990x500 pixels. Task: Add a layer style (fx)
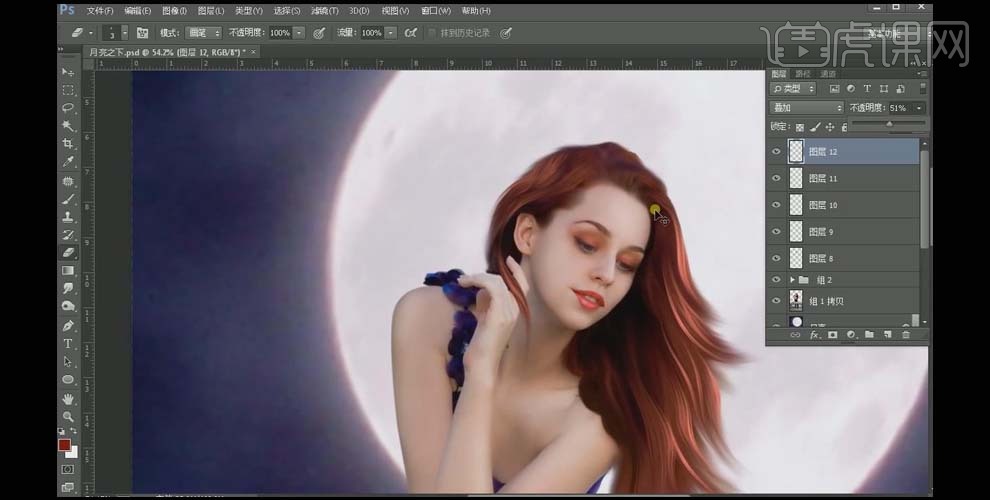814,335
